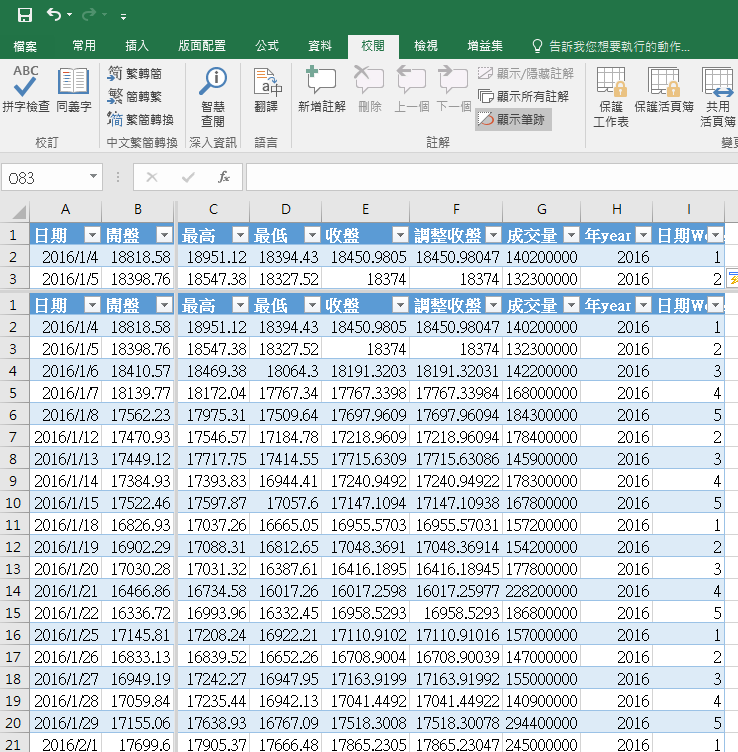
Task: Launch the 翻譯 translate tool
Action: pyautogui.click(x=267, y=90)
